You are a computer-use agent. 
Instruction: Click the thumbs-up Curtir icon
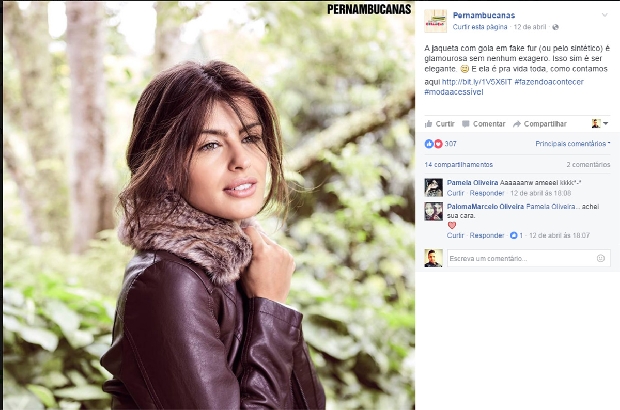[x=428, y=124]
